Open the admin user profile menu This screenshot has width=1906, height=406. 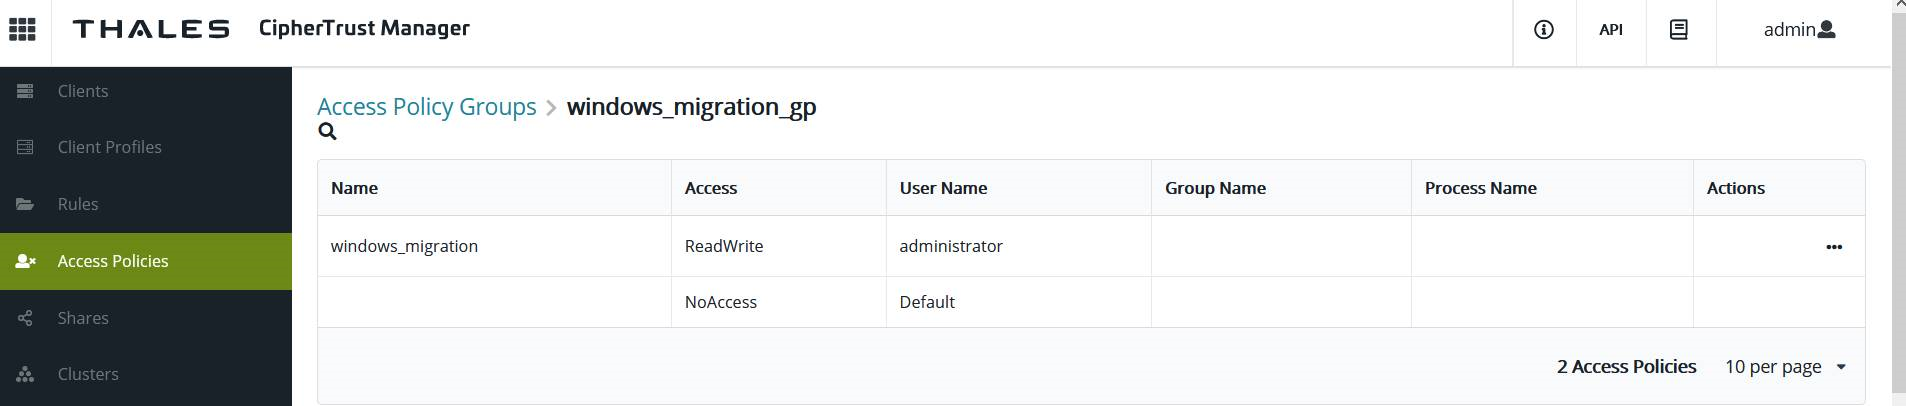point(1799,30)
